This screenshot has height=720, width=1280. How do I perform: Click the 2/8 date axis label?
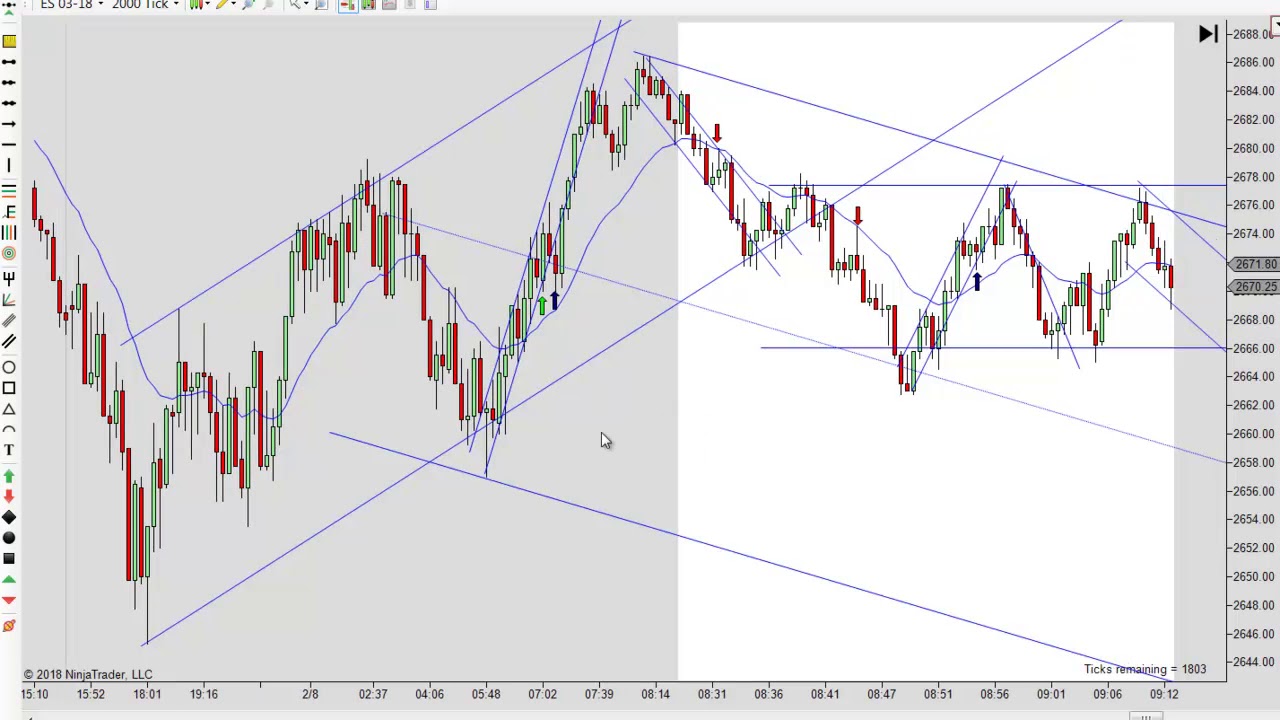point(311,693)
